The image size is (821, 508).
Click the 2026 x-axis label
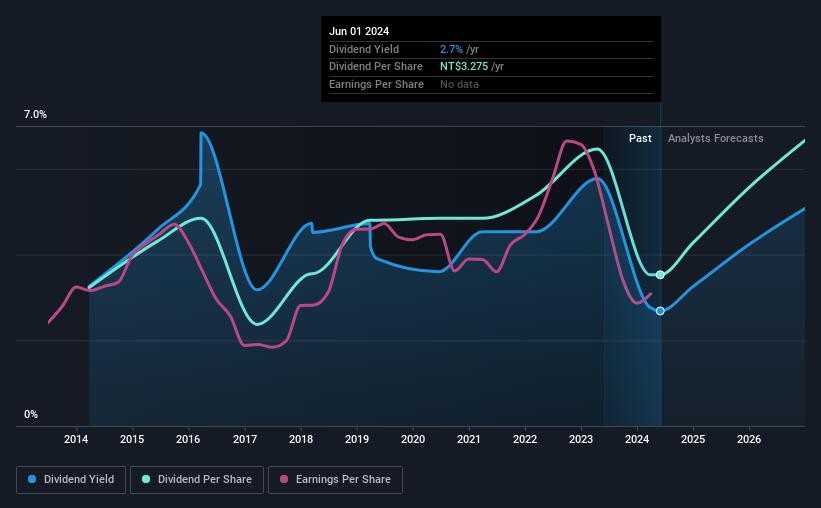tap(749, 439)
